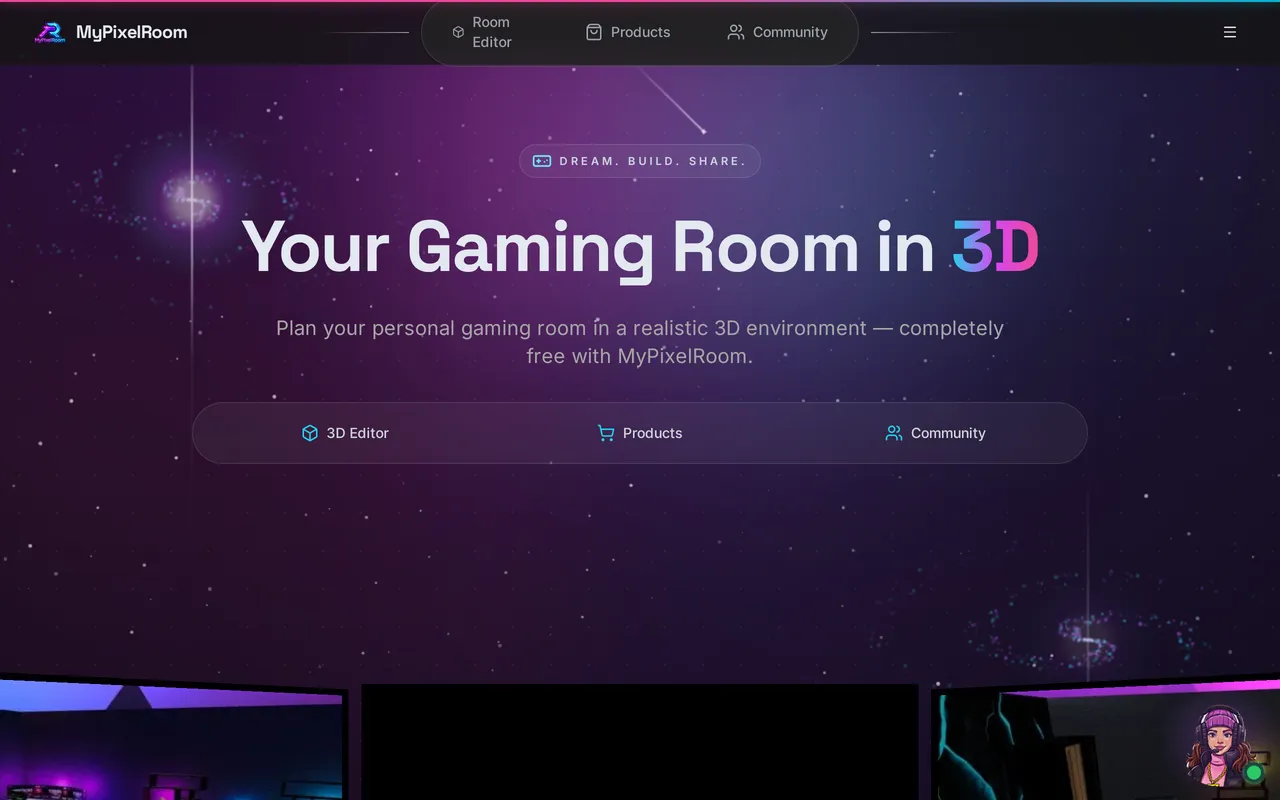Click the dark center room preview panel

point(640,742)
